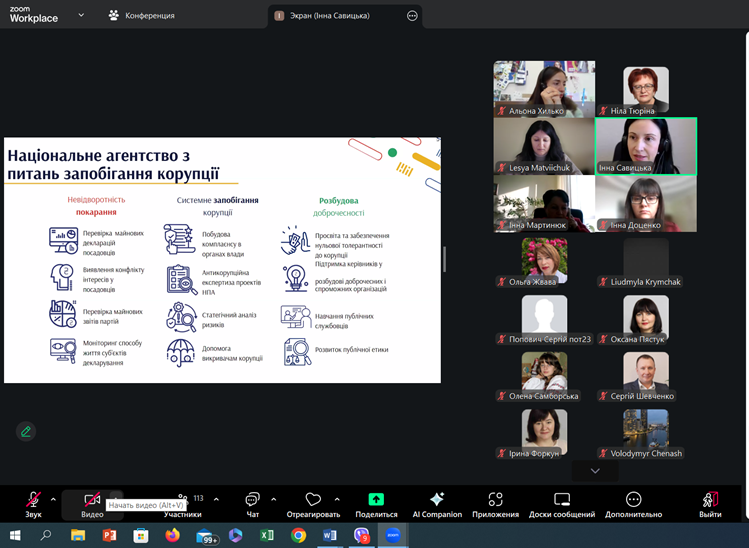Open the Чат chat panel
The height and width of the screenshot is (548, 749).
[252, 501]
